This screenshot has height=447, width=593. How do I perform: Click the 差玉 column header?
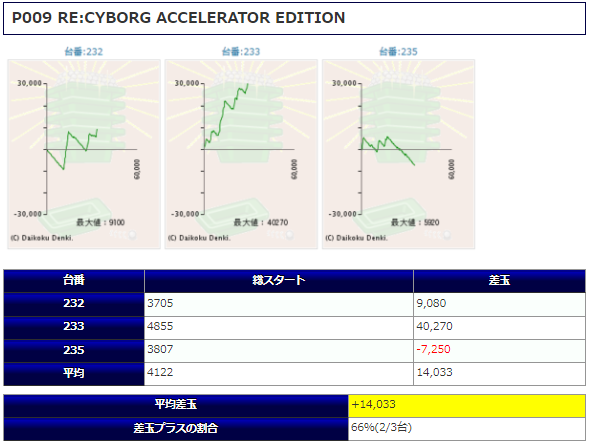500,281
